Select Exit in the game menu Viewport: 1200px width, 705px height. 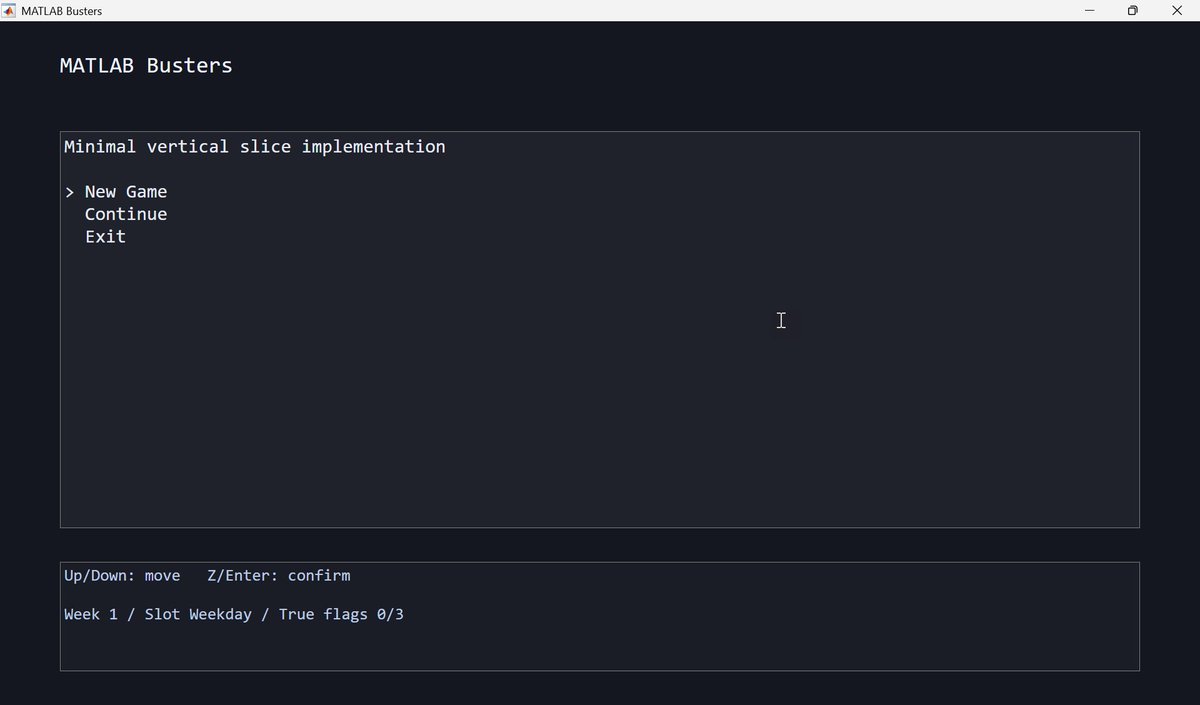[x=105, y=237]
